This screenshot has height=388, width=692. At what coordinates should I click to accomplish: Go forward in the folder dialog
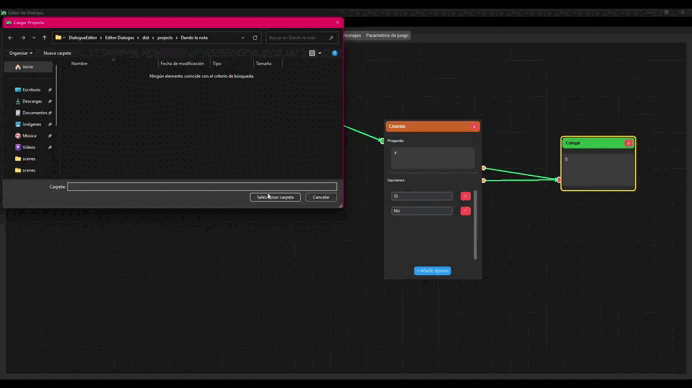coord(23,38)
